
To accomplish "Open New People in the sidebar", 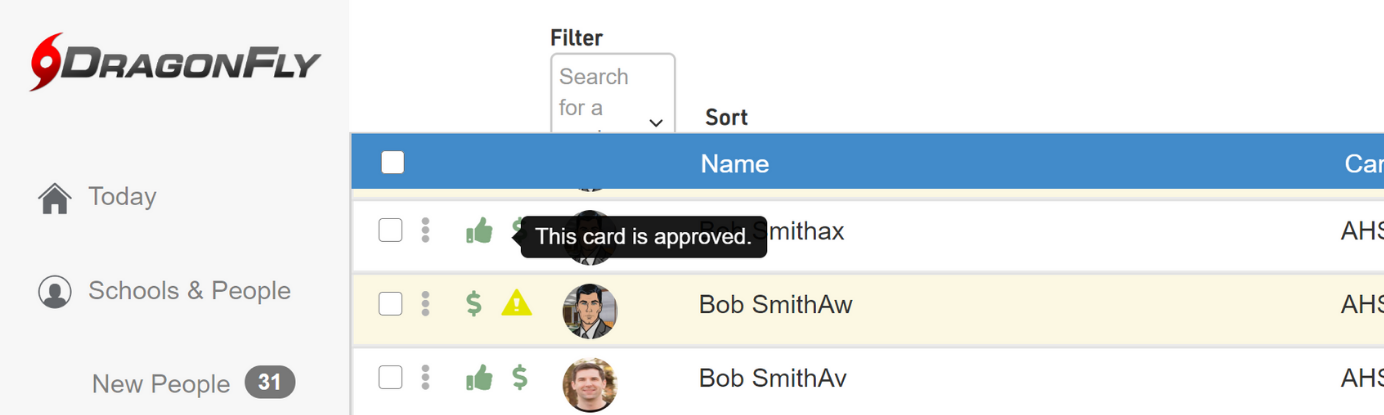I will [x=161, y=384].
